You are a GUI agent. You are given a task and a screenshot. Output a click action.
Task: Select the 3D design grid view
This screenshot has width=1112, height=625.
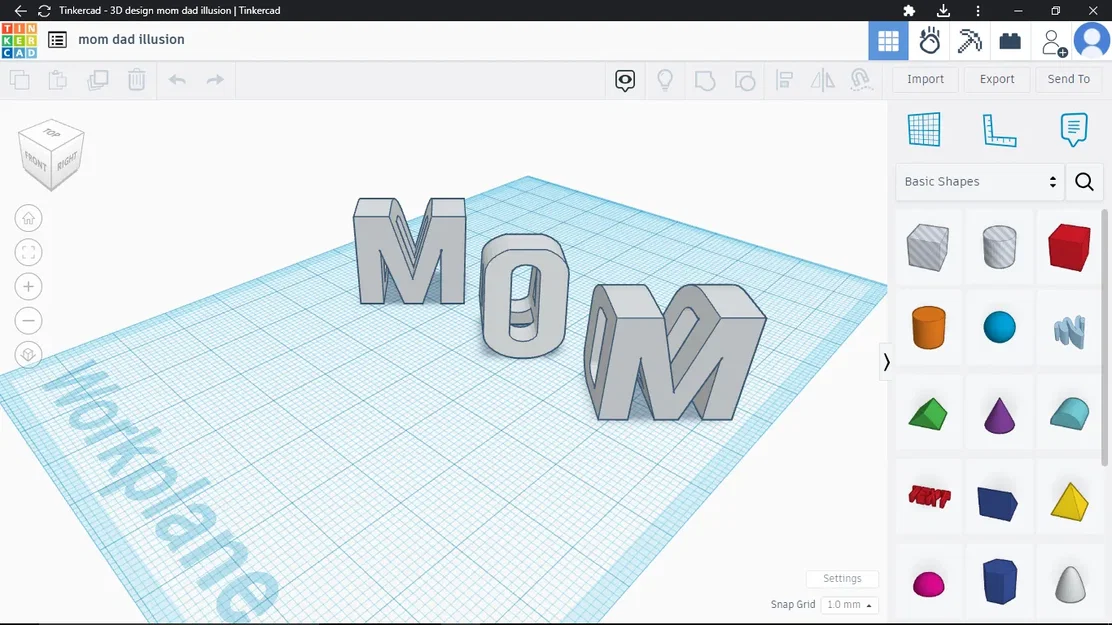coord(888,40)
